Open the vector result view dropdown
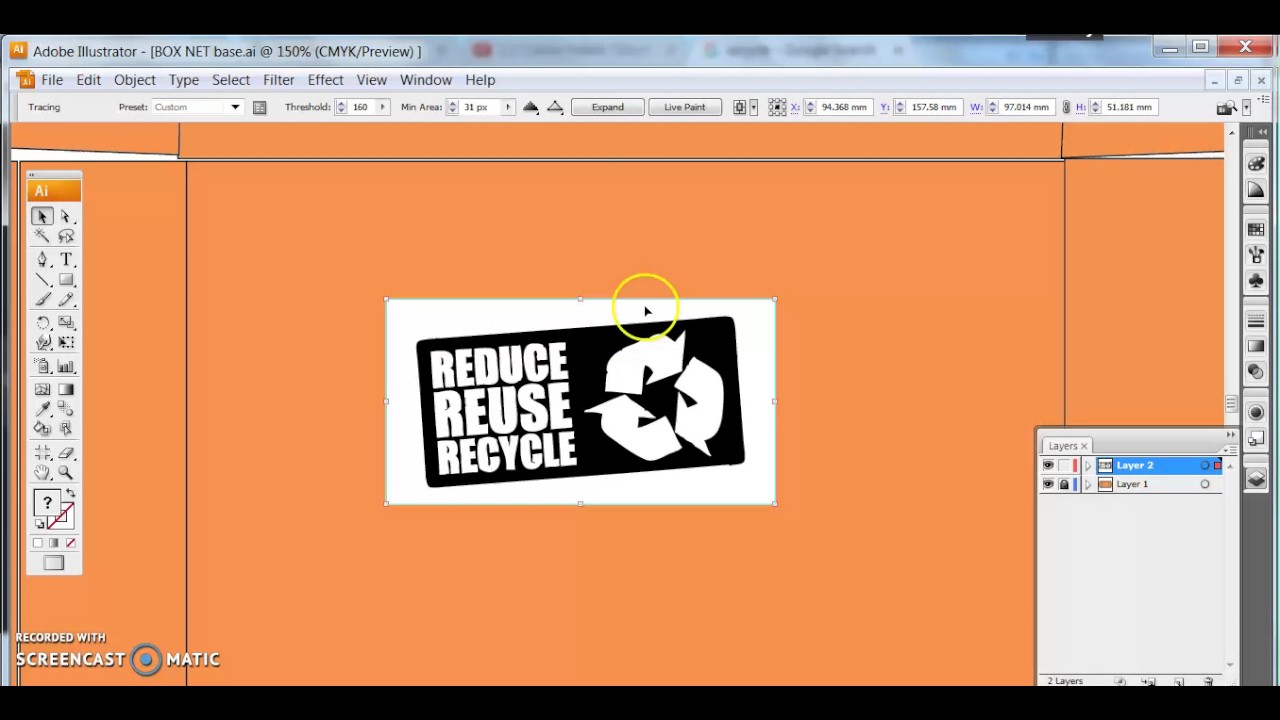Image resolution: width=1280 pixels, height=720 pixels. (x=555, y=107)
